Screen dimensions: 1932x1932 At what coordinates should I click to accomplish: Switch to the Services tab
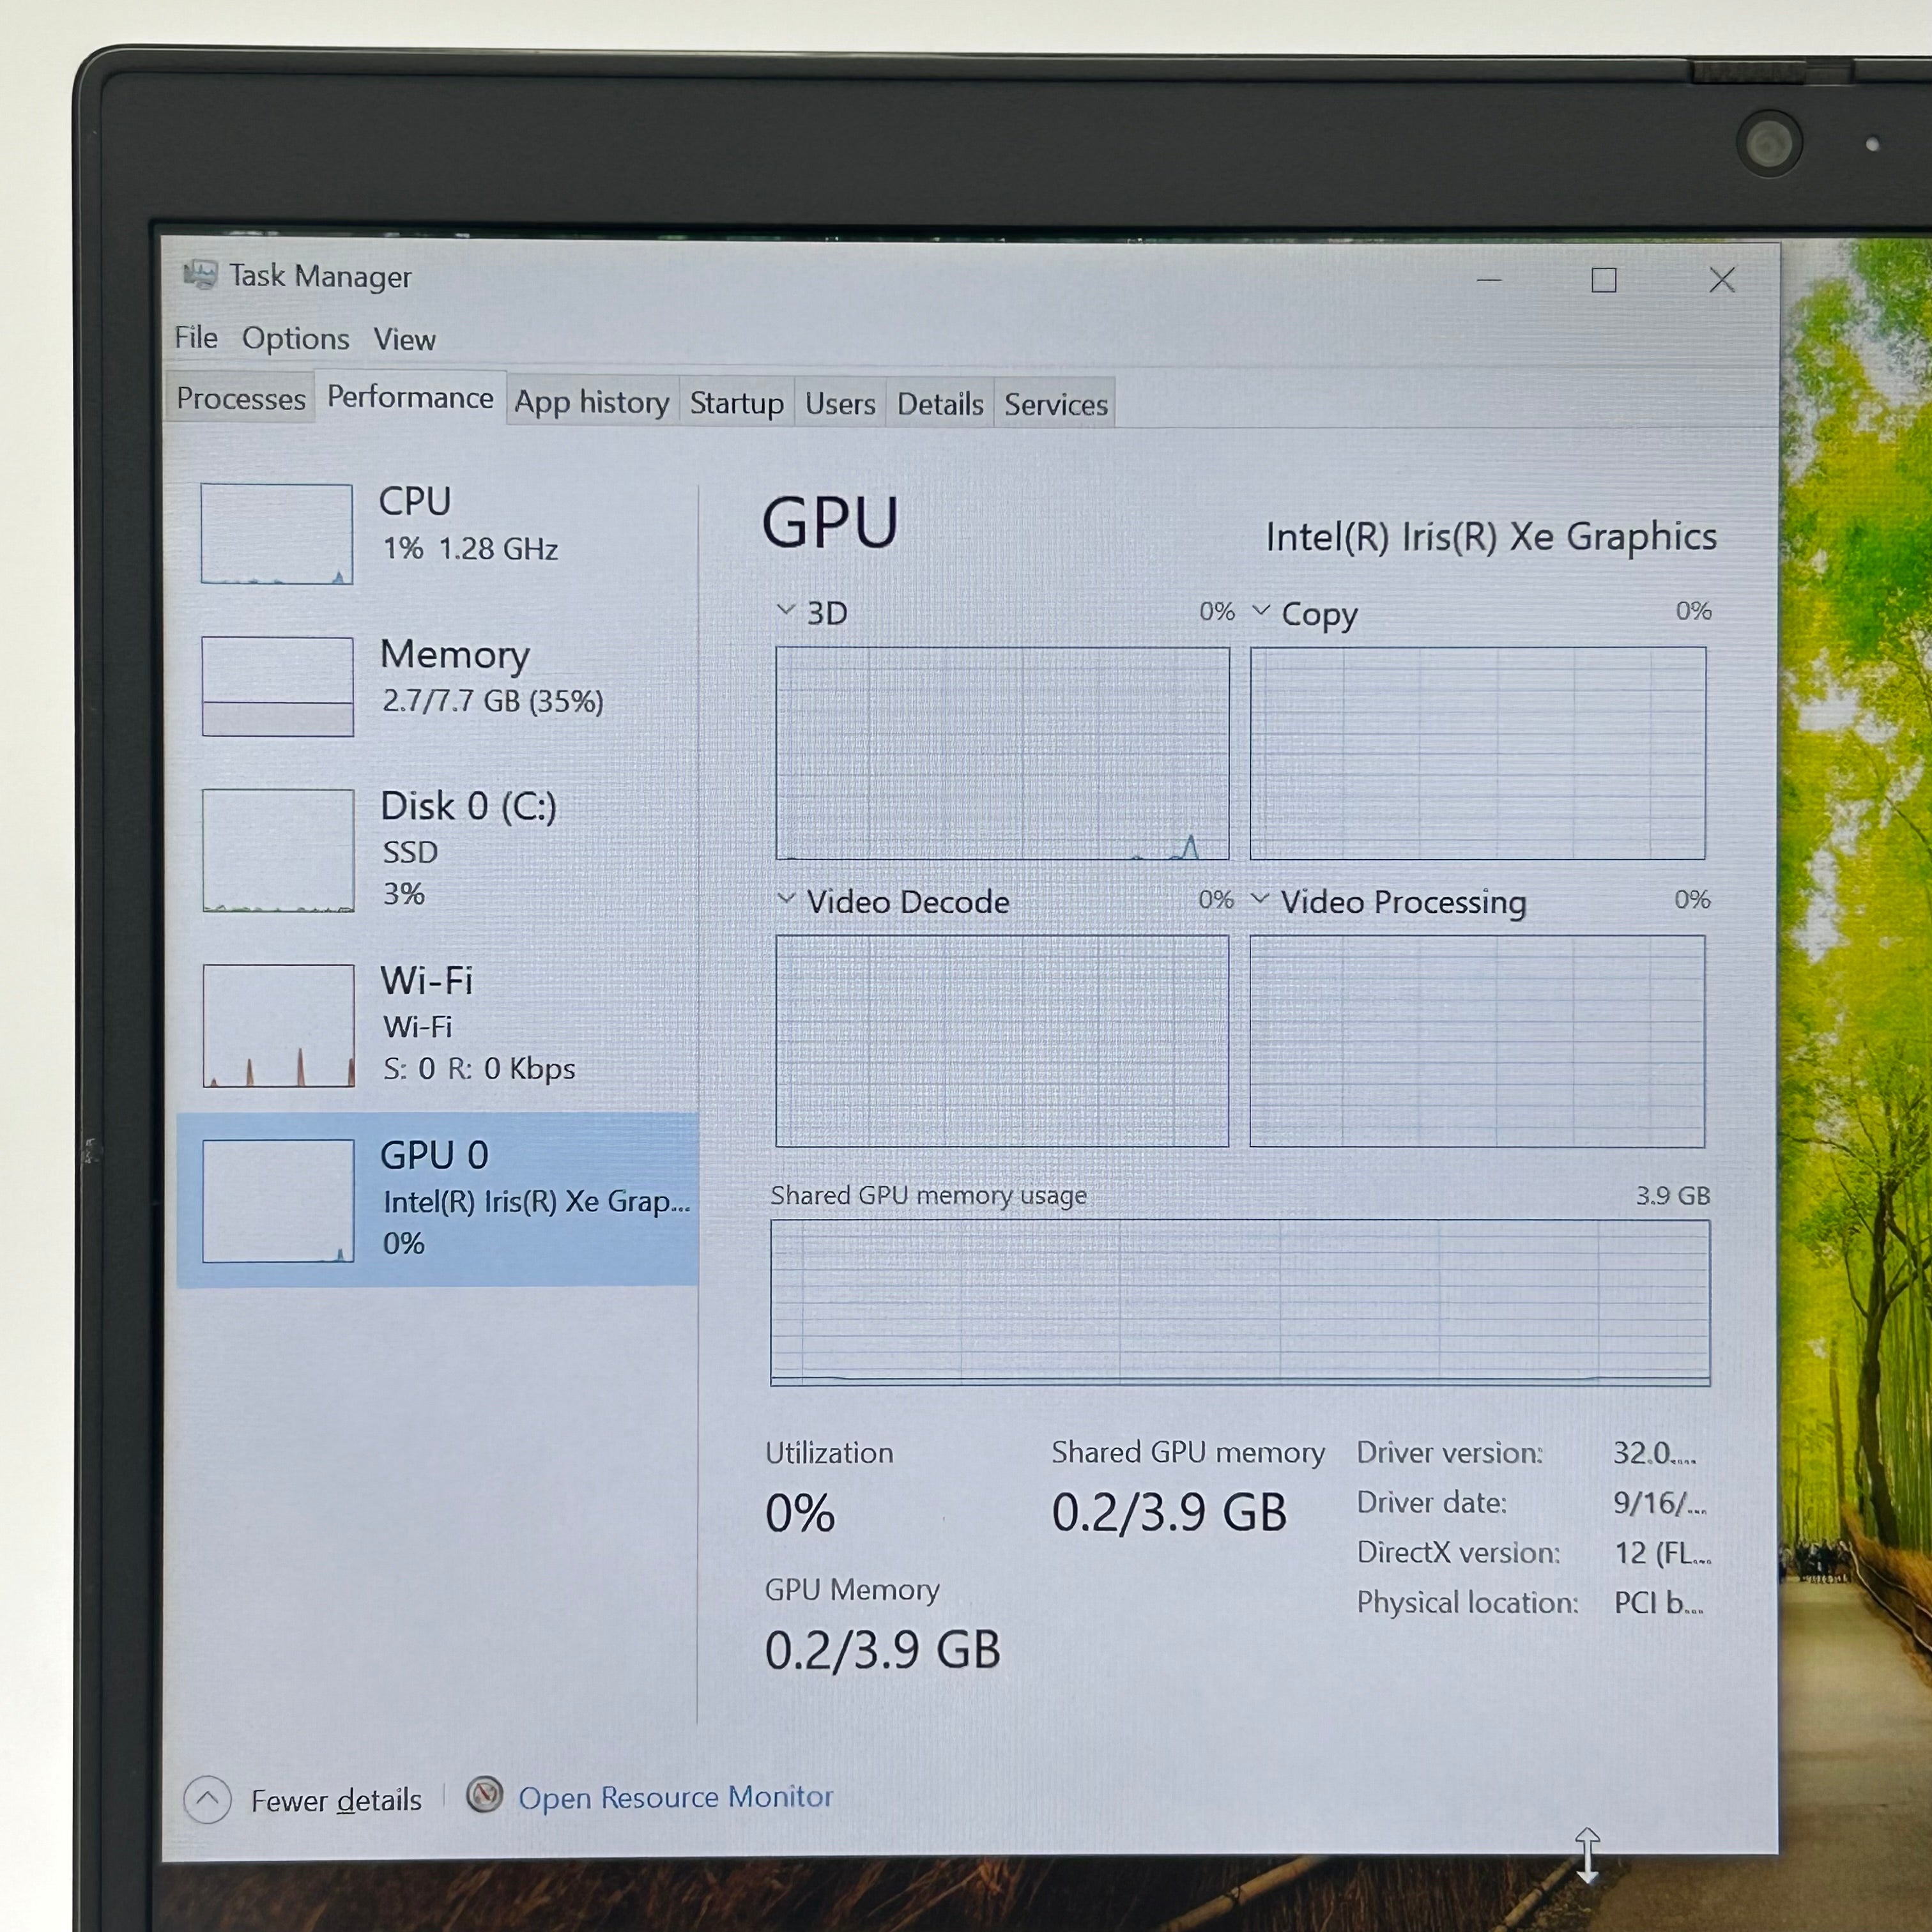(1055, 405)
